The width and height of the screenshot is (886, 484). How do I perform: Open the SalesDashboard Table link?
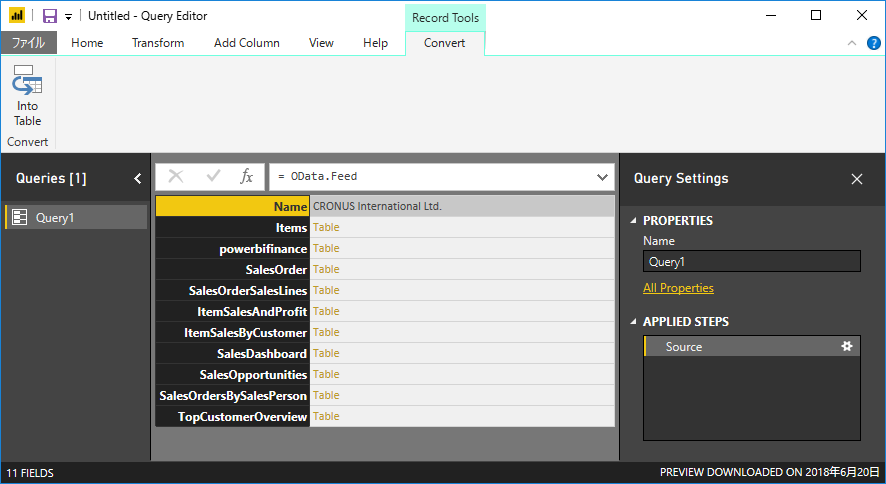coord(326,353)
